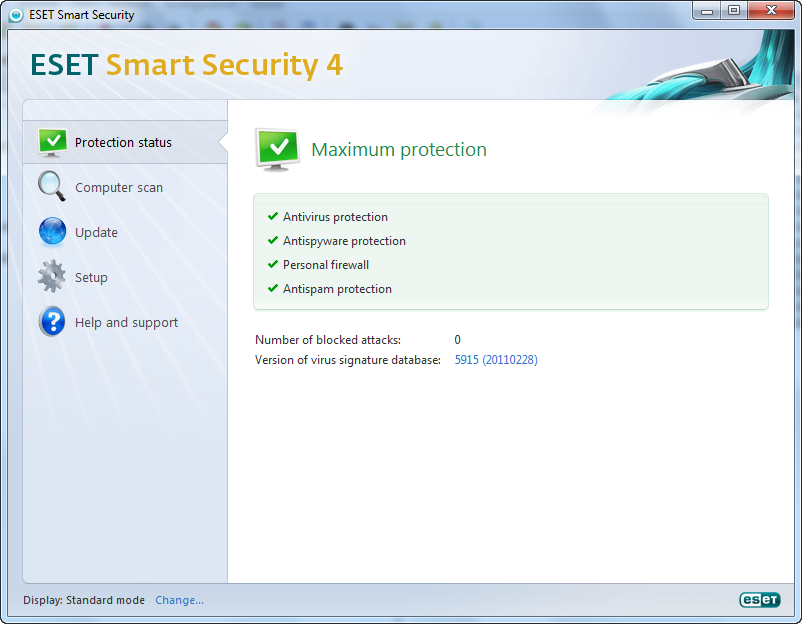
Task: Minimize the ESET Smart Security window
Action: (706, 10)
